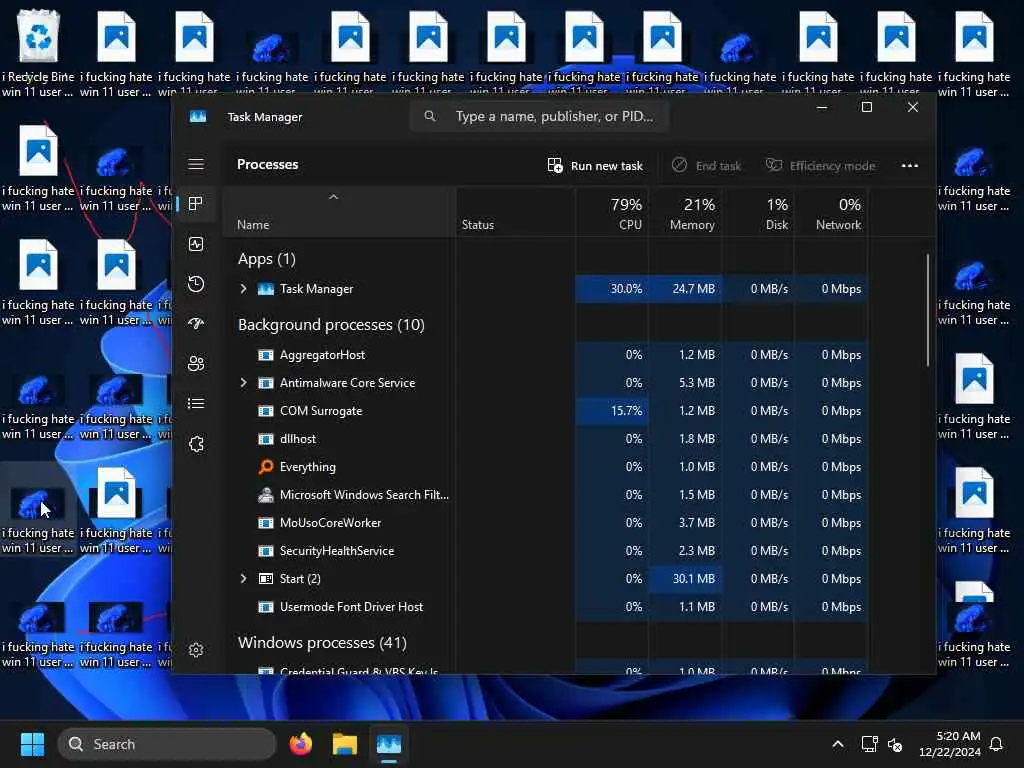The image size is (1024, 768).
Task: Click the Processes page heading
Action: click(x=267, y=165)
